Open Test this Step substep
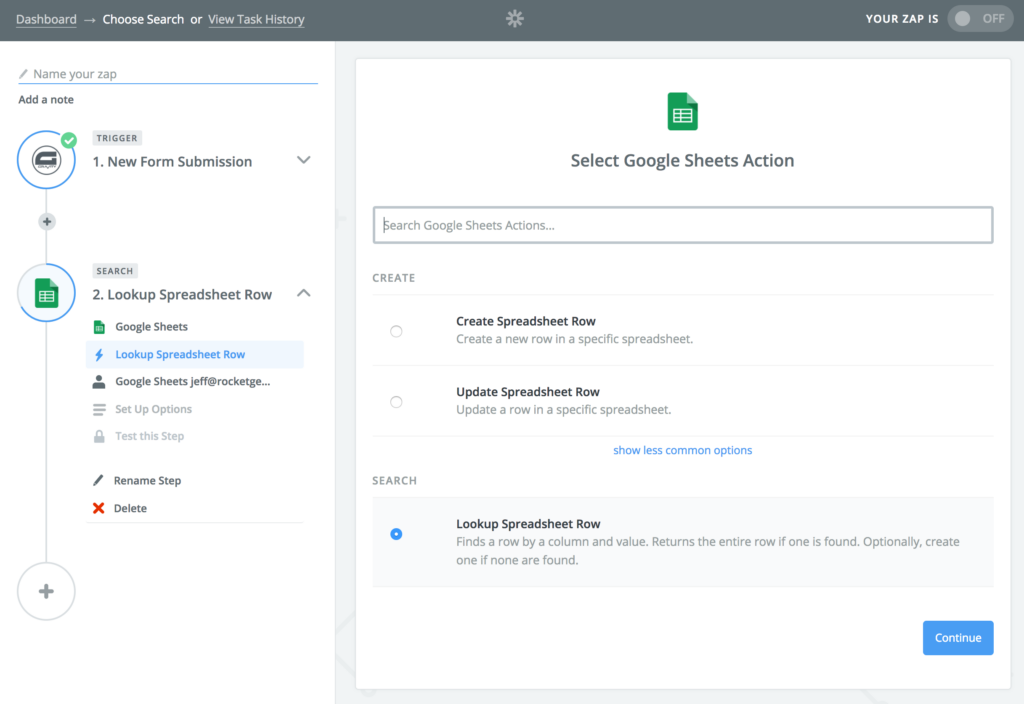 tap(150, 436)
